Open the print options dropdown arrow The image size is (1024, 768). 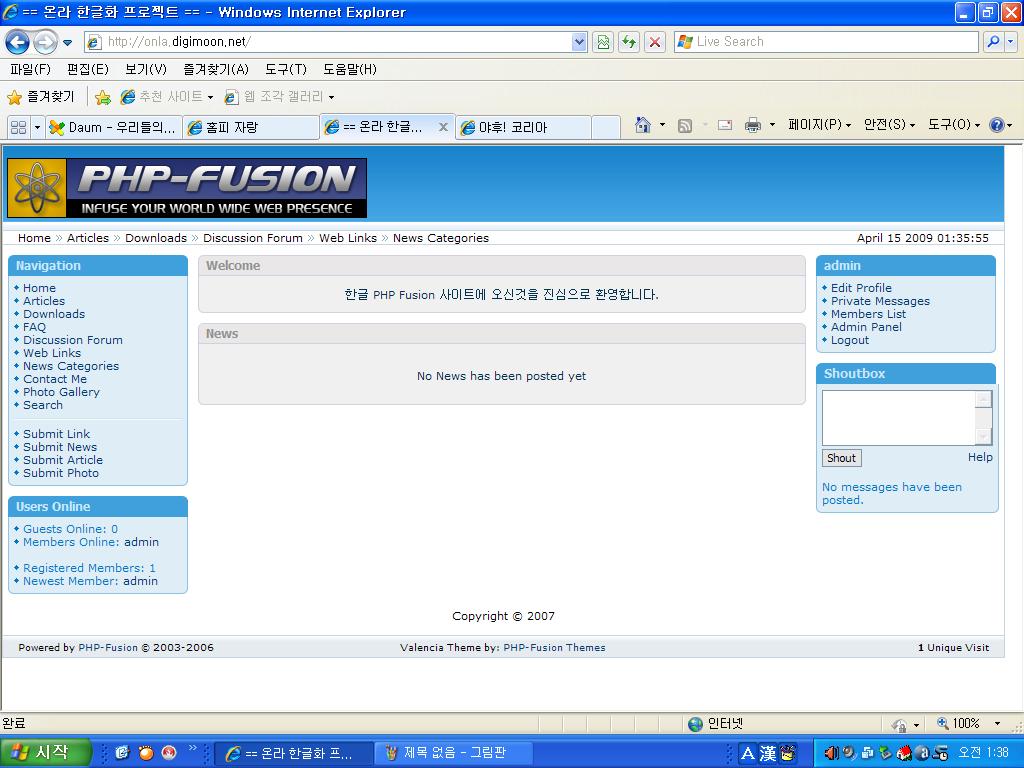772,125
